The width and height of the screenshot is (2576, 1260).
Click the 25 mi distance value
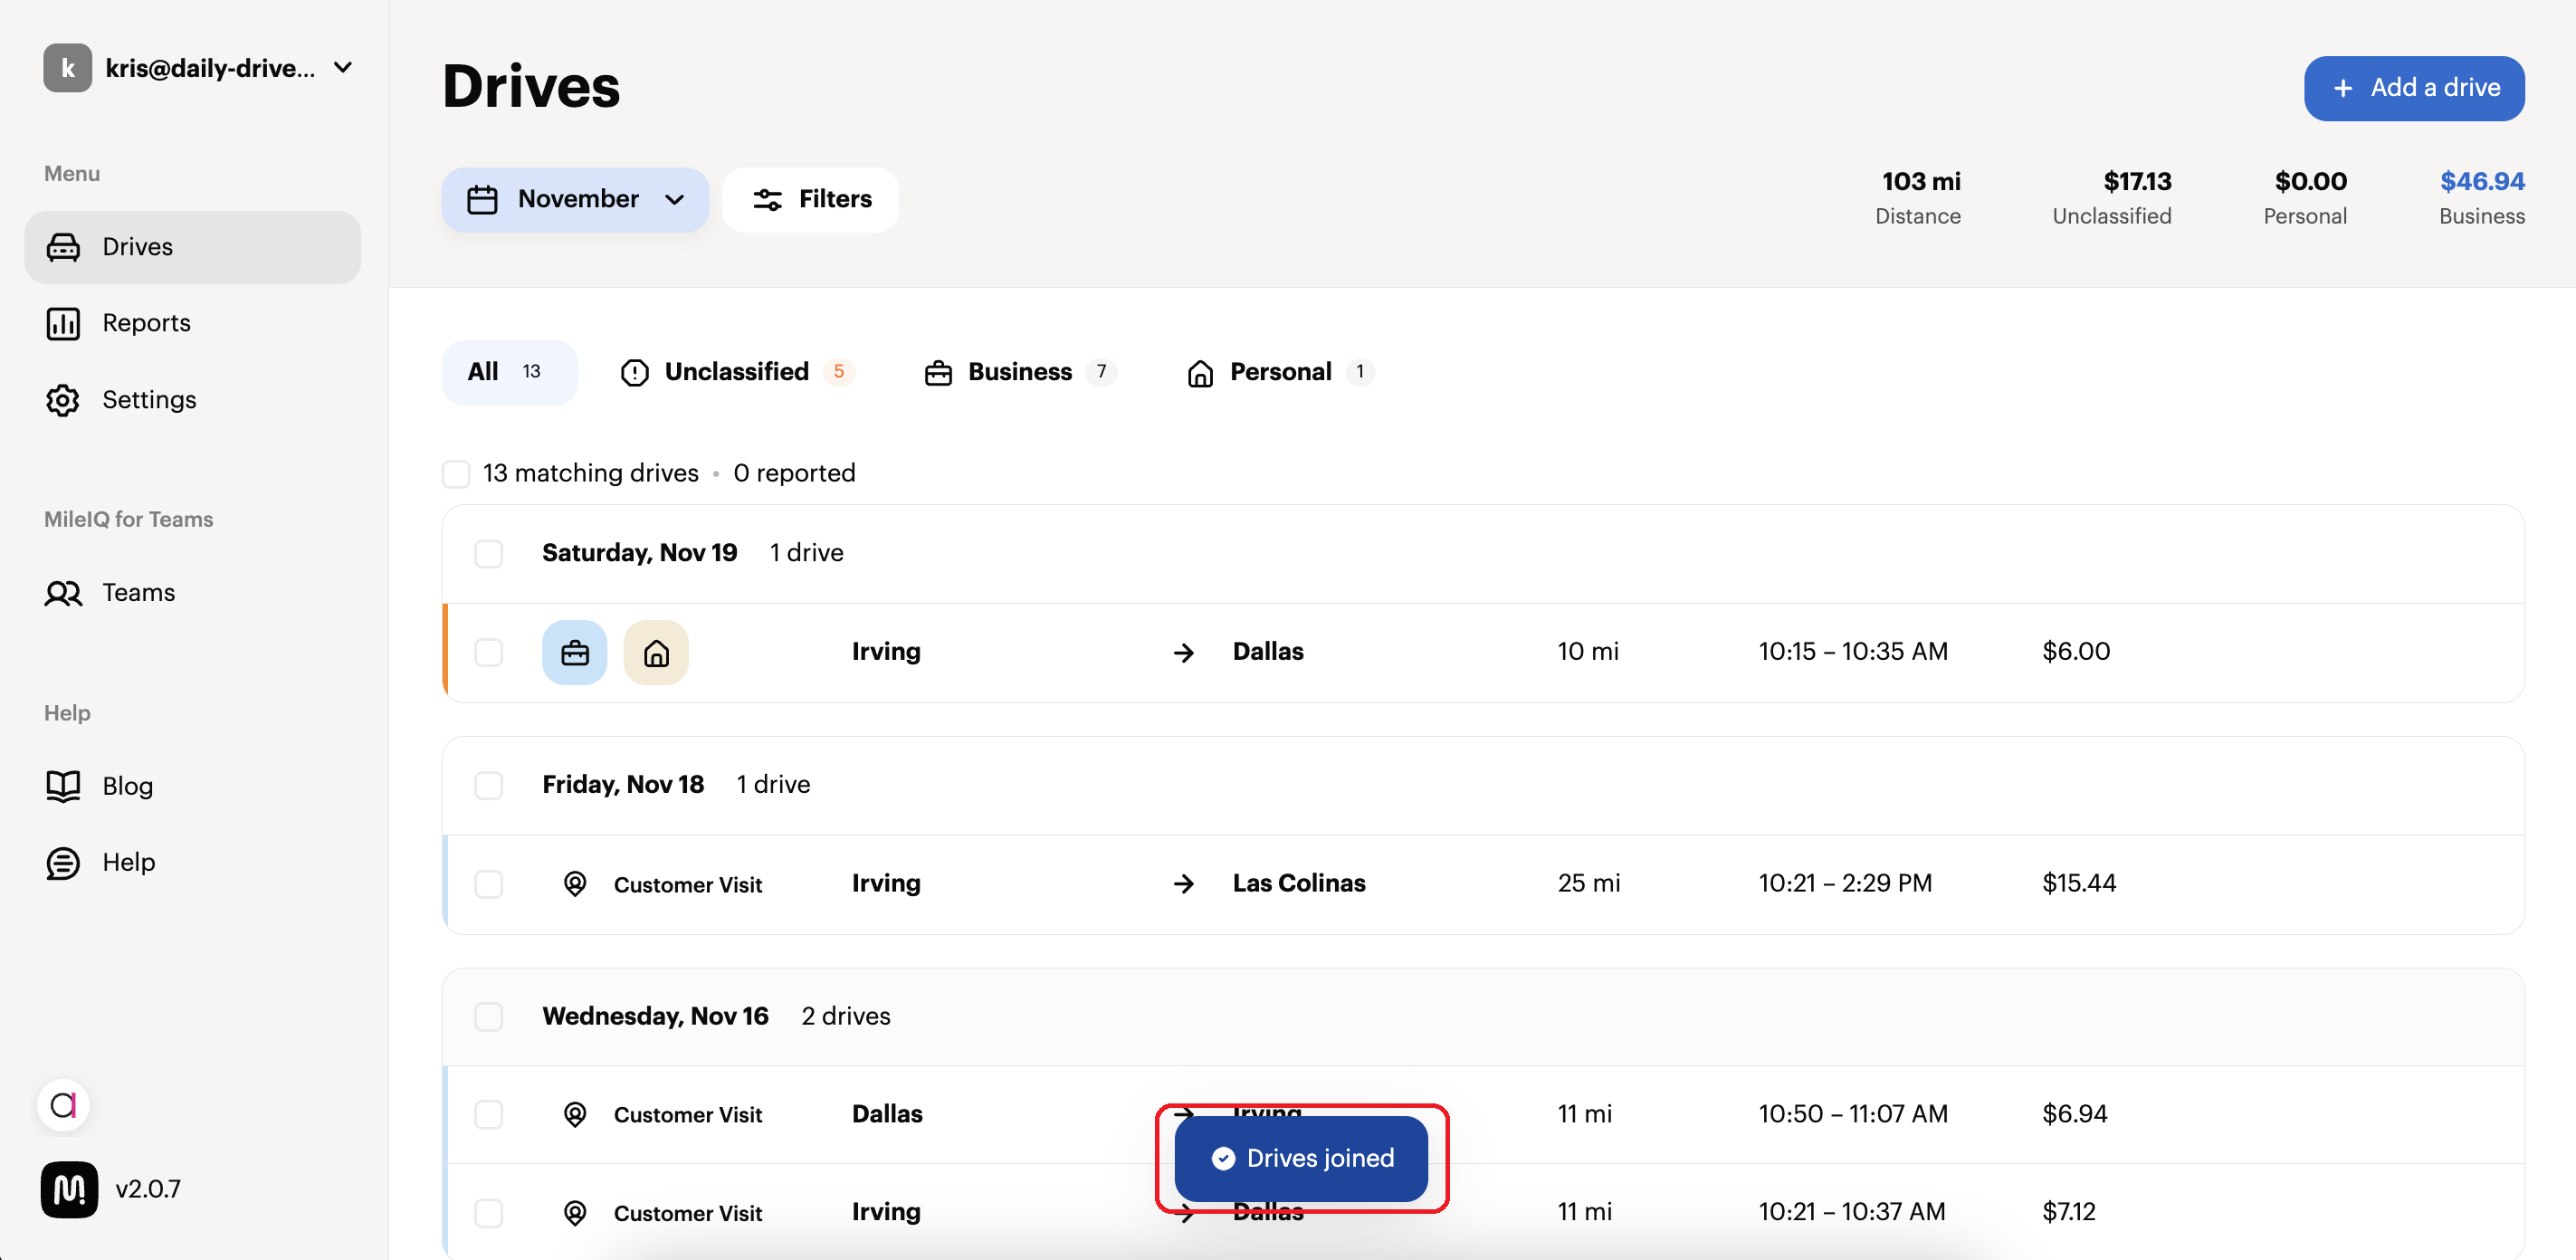click(x=1589, y=884)
